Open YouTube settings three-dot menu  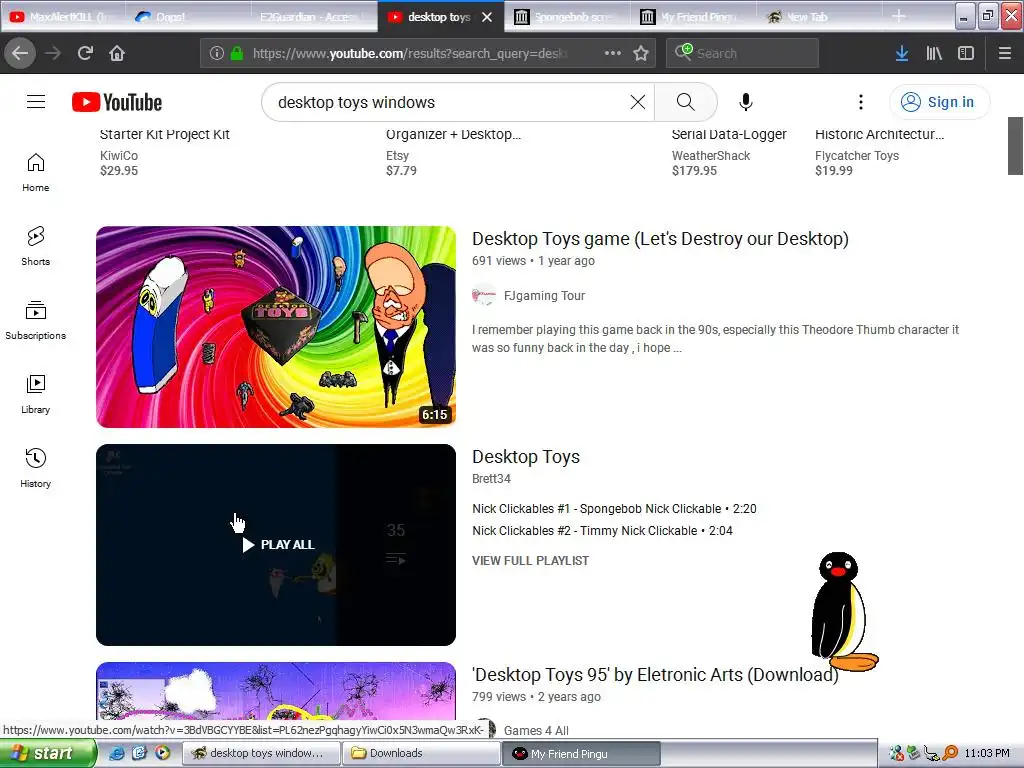click(x=861, y=102)
